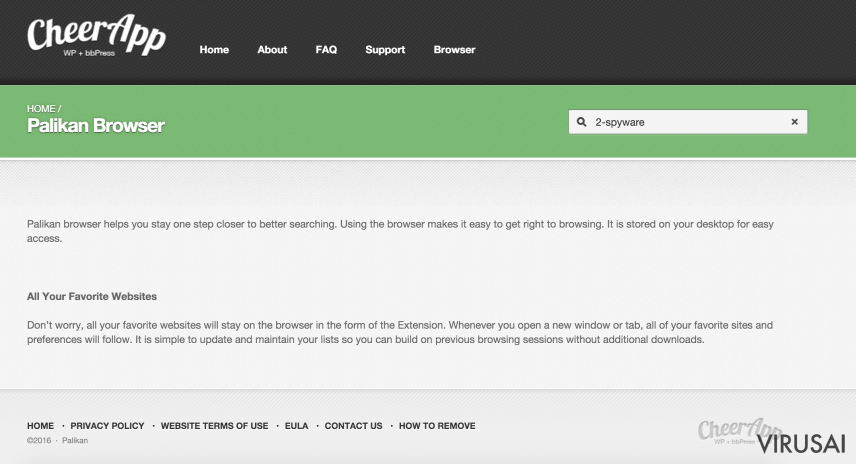Image resolution: width=856 pixels, height=464 pixels.
Task: Open the Home menu item
Action: pyautogui.click(x=214, y=50)
